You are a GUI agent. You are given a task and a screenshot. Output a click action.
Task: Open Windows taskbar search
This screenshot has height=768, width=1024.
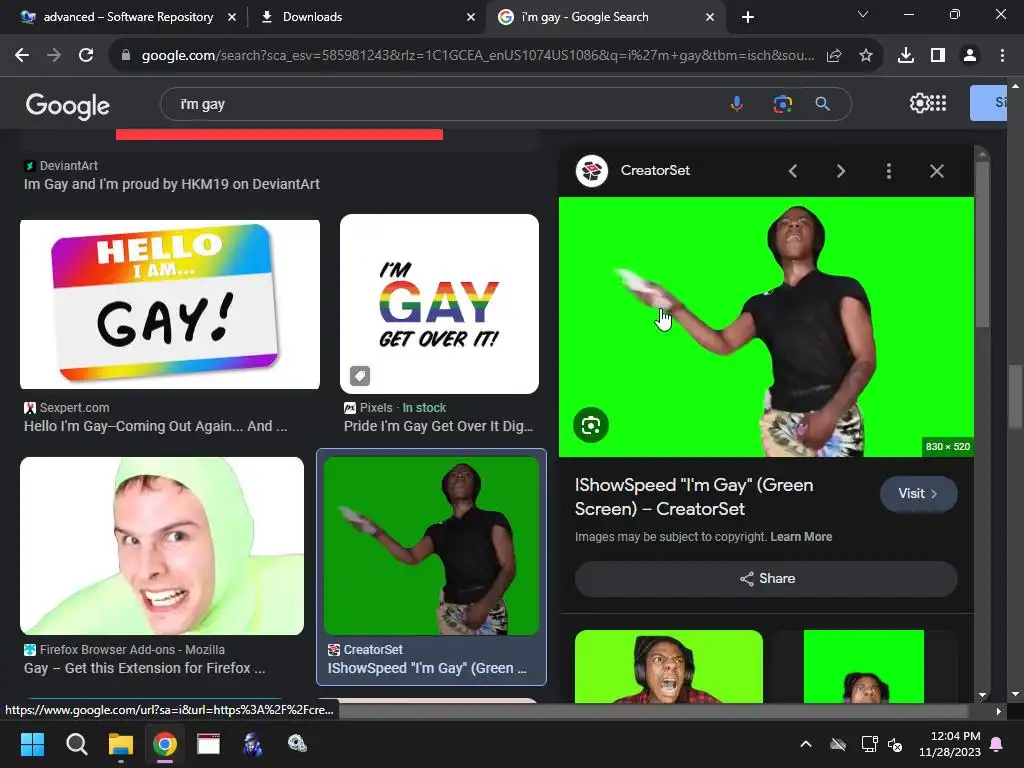point(77,744)
